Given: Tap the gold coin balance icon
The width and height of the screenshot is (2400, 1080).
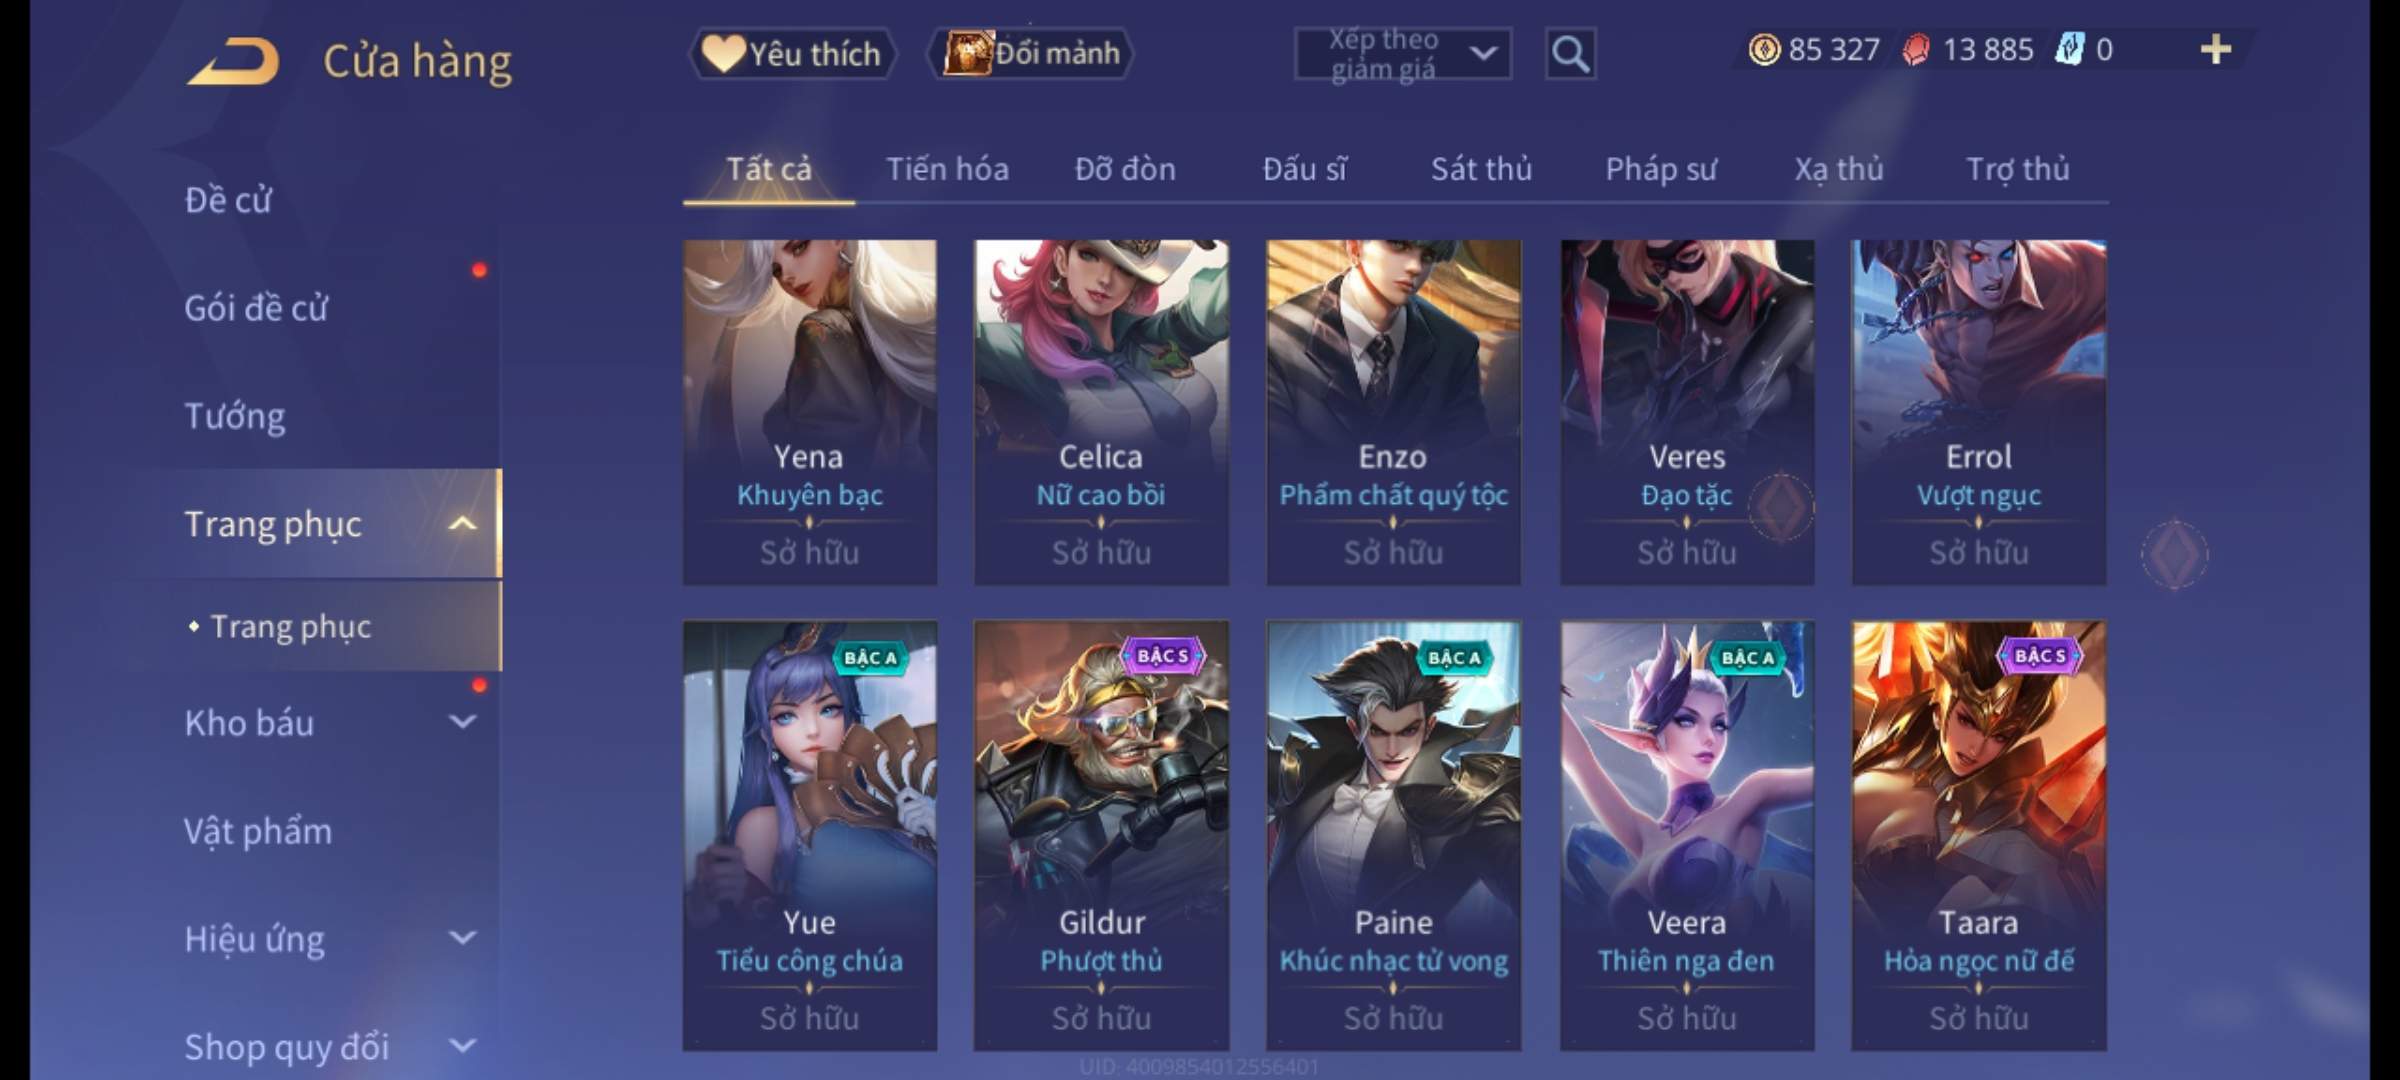Looking at the screenshot, I should [1764, 50].
